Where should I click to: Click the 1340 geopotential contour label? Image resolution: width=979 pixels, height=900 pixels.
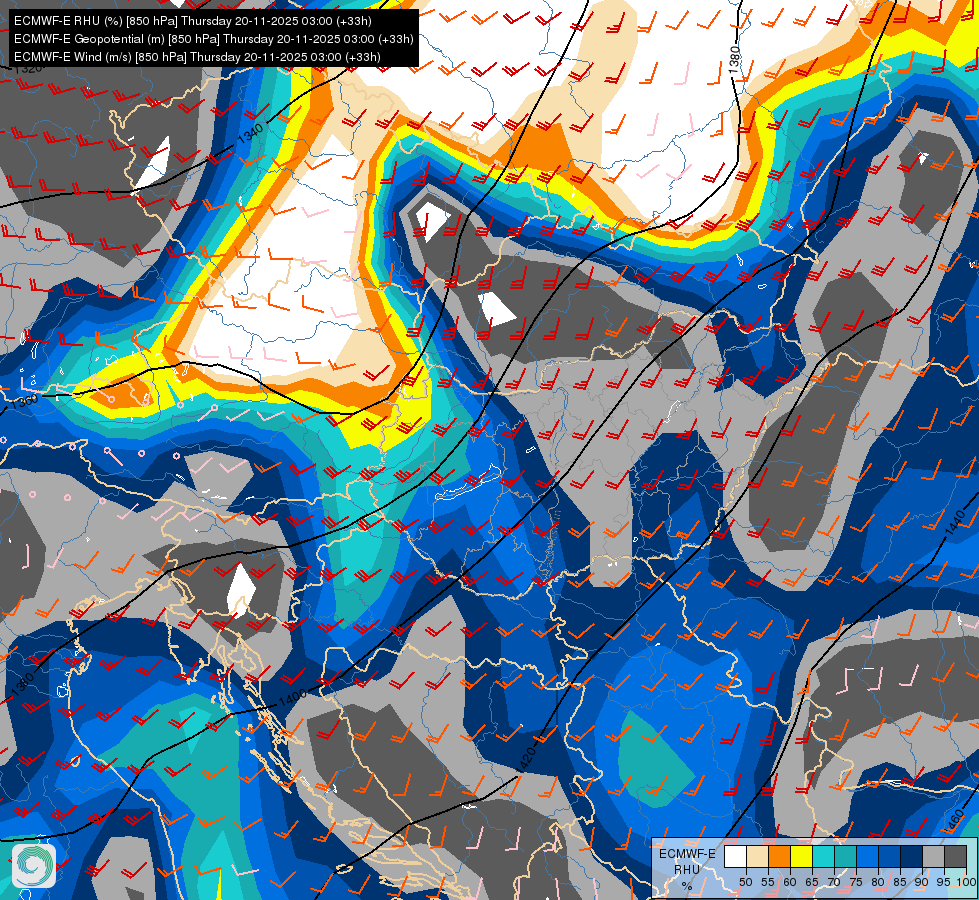point(250,135)
